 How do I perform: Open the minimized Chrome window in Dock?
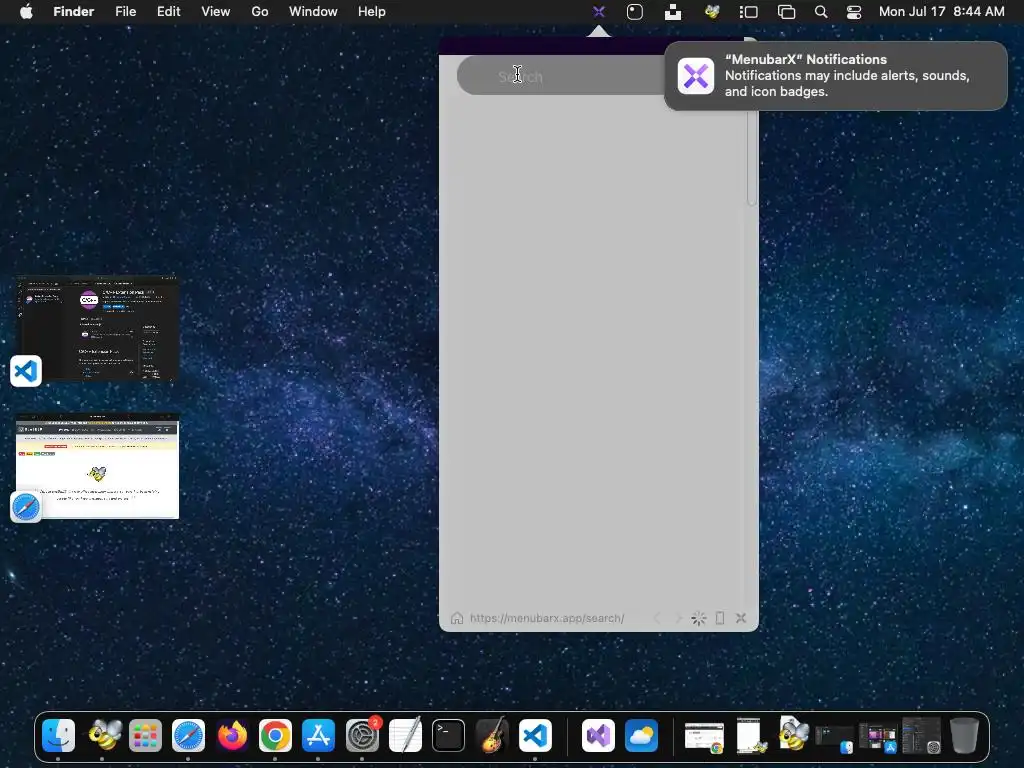coord(704,737)
